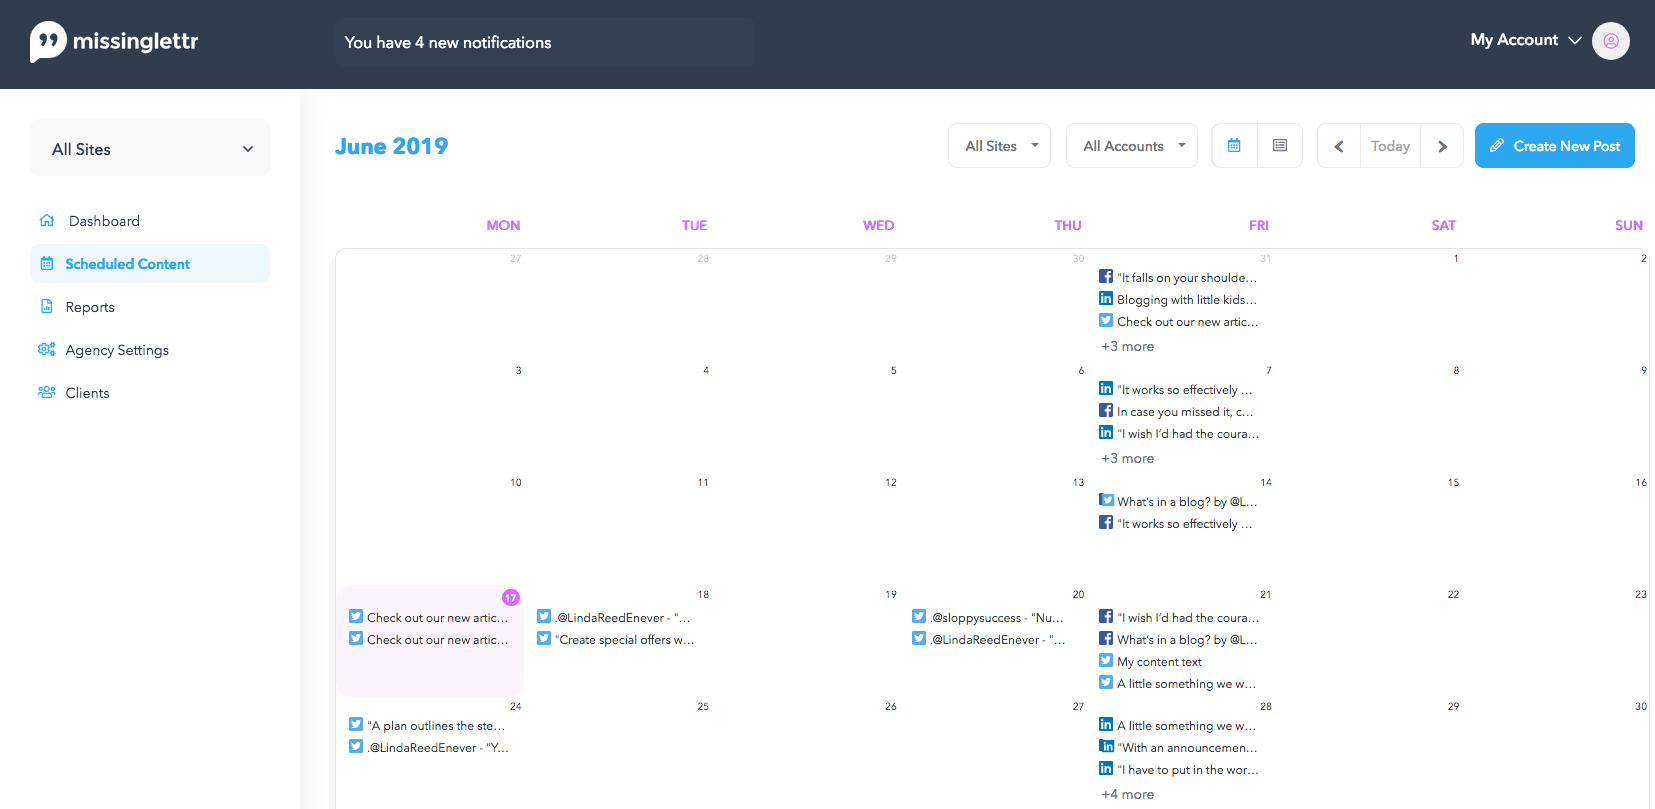This screenshot has width=1655, height=809.
Task: Open LinkedIn post "Blogging with little kids…"
Action: pyautogui.click(x=1178, y=299)
